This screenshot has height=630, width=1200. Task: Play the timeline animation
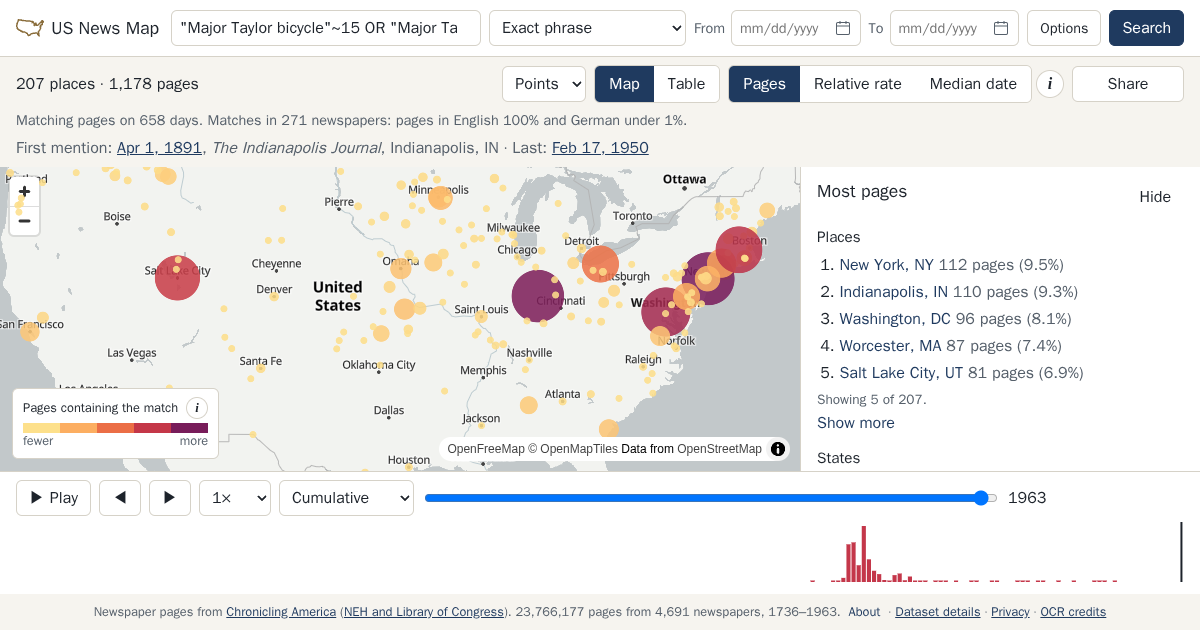(x=54, y=498)
